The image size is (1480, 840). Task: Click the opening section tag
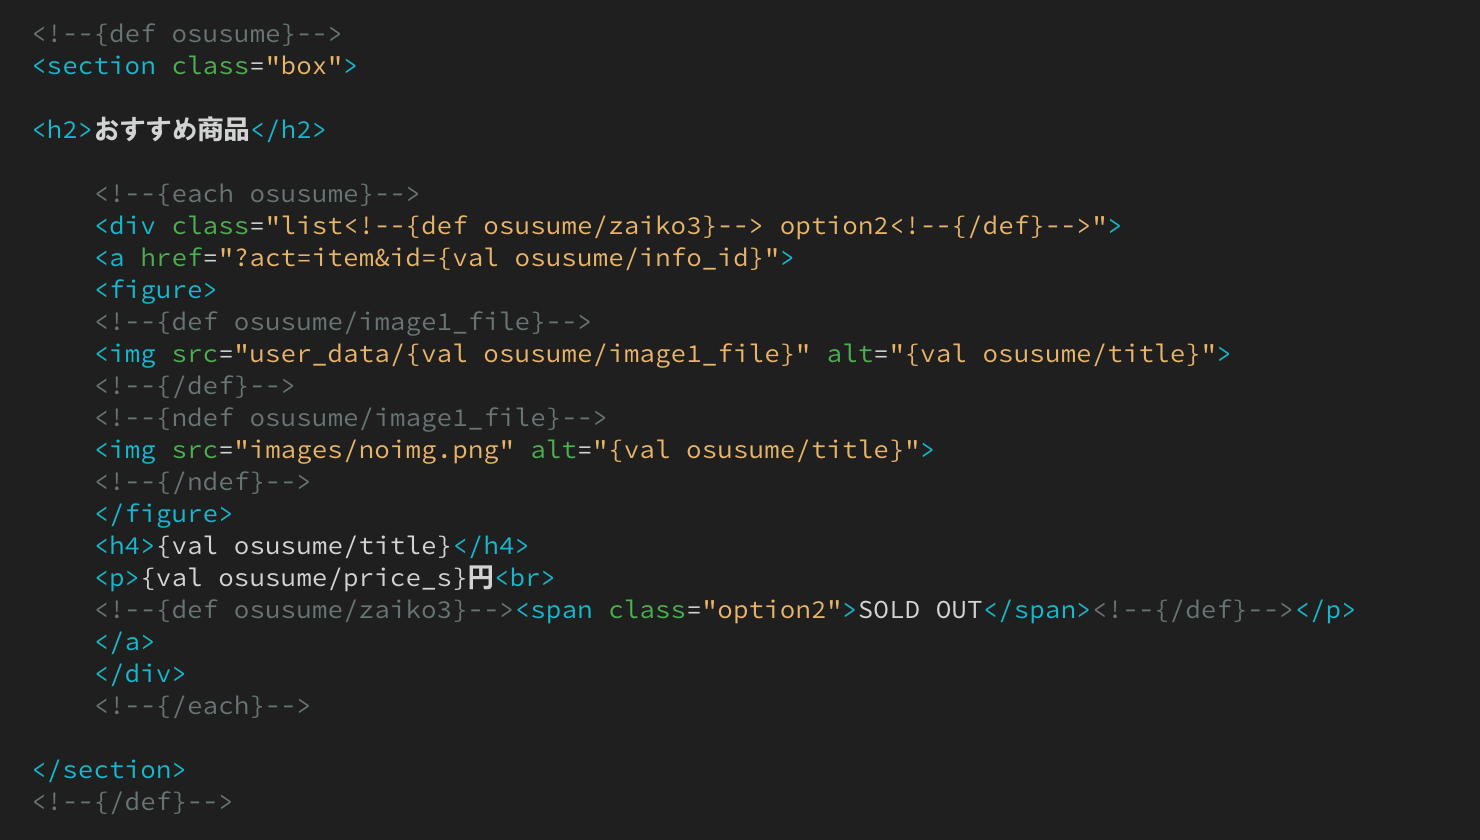(x=195, y=66)
